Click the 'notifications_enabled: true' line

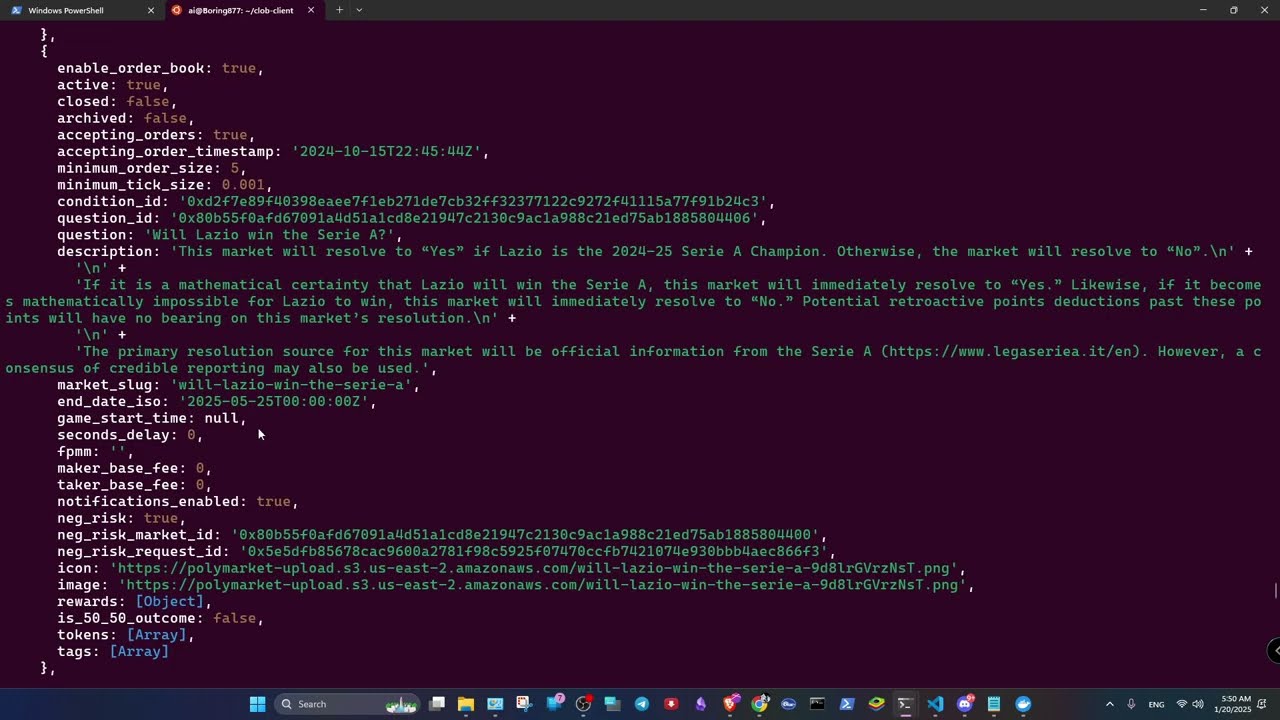click(177, 502)
